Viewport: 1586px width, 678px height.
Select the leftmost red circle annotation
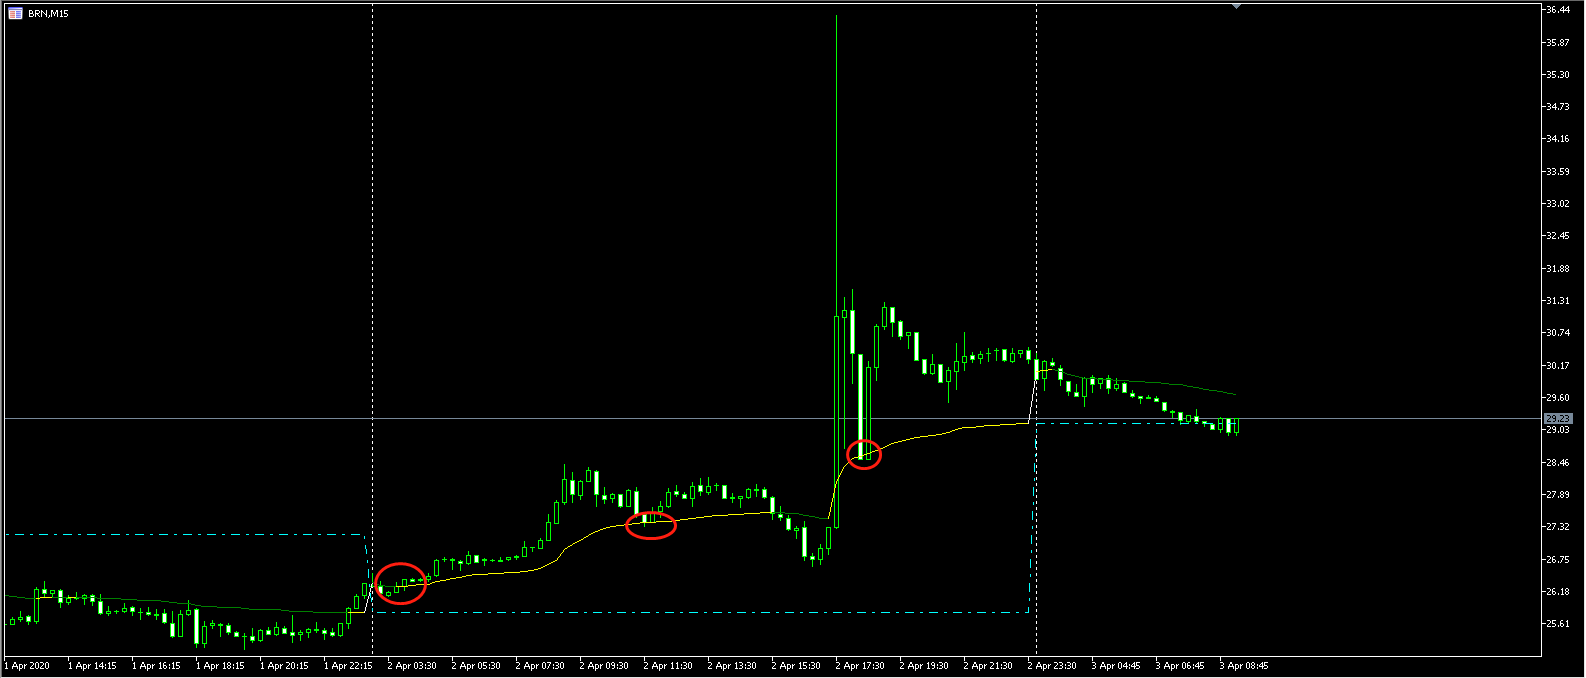[x=401, y=583]
